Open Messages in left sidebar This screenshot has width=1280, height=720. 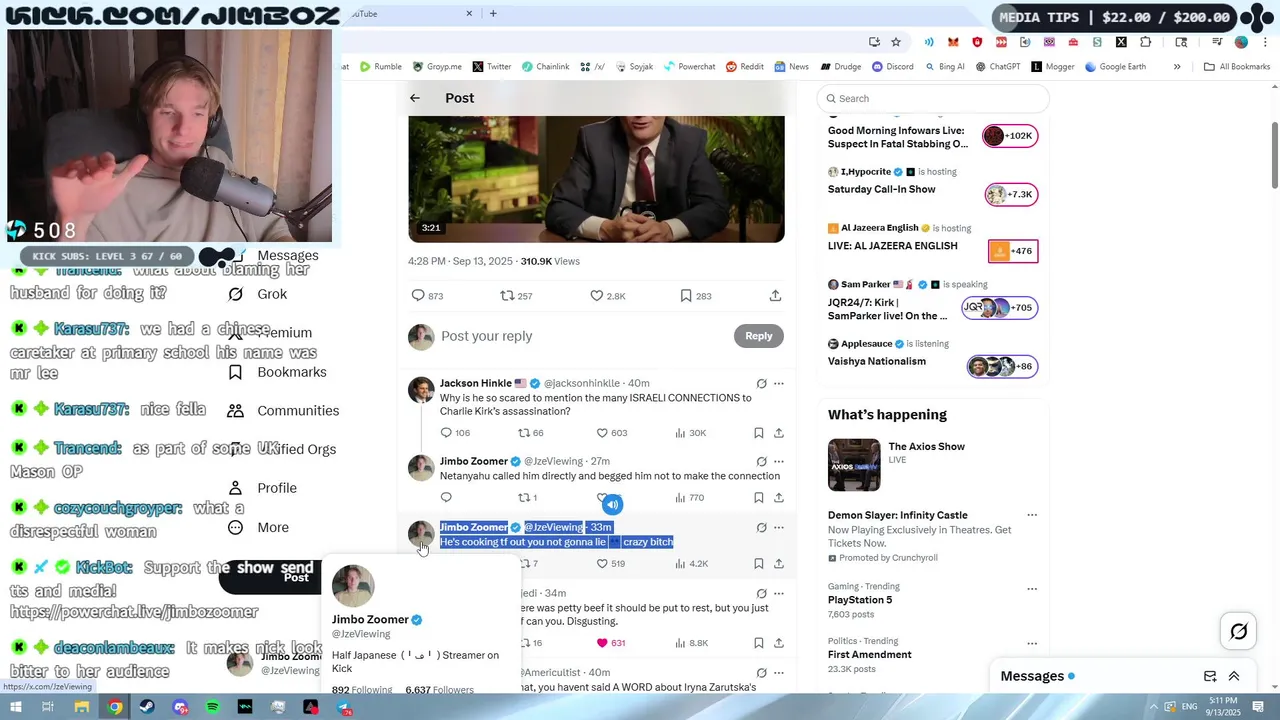(287, 255)
